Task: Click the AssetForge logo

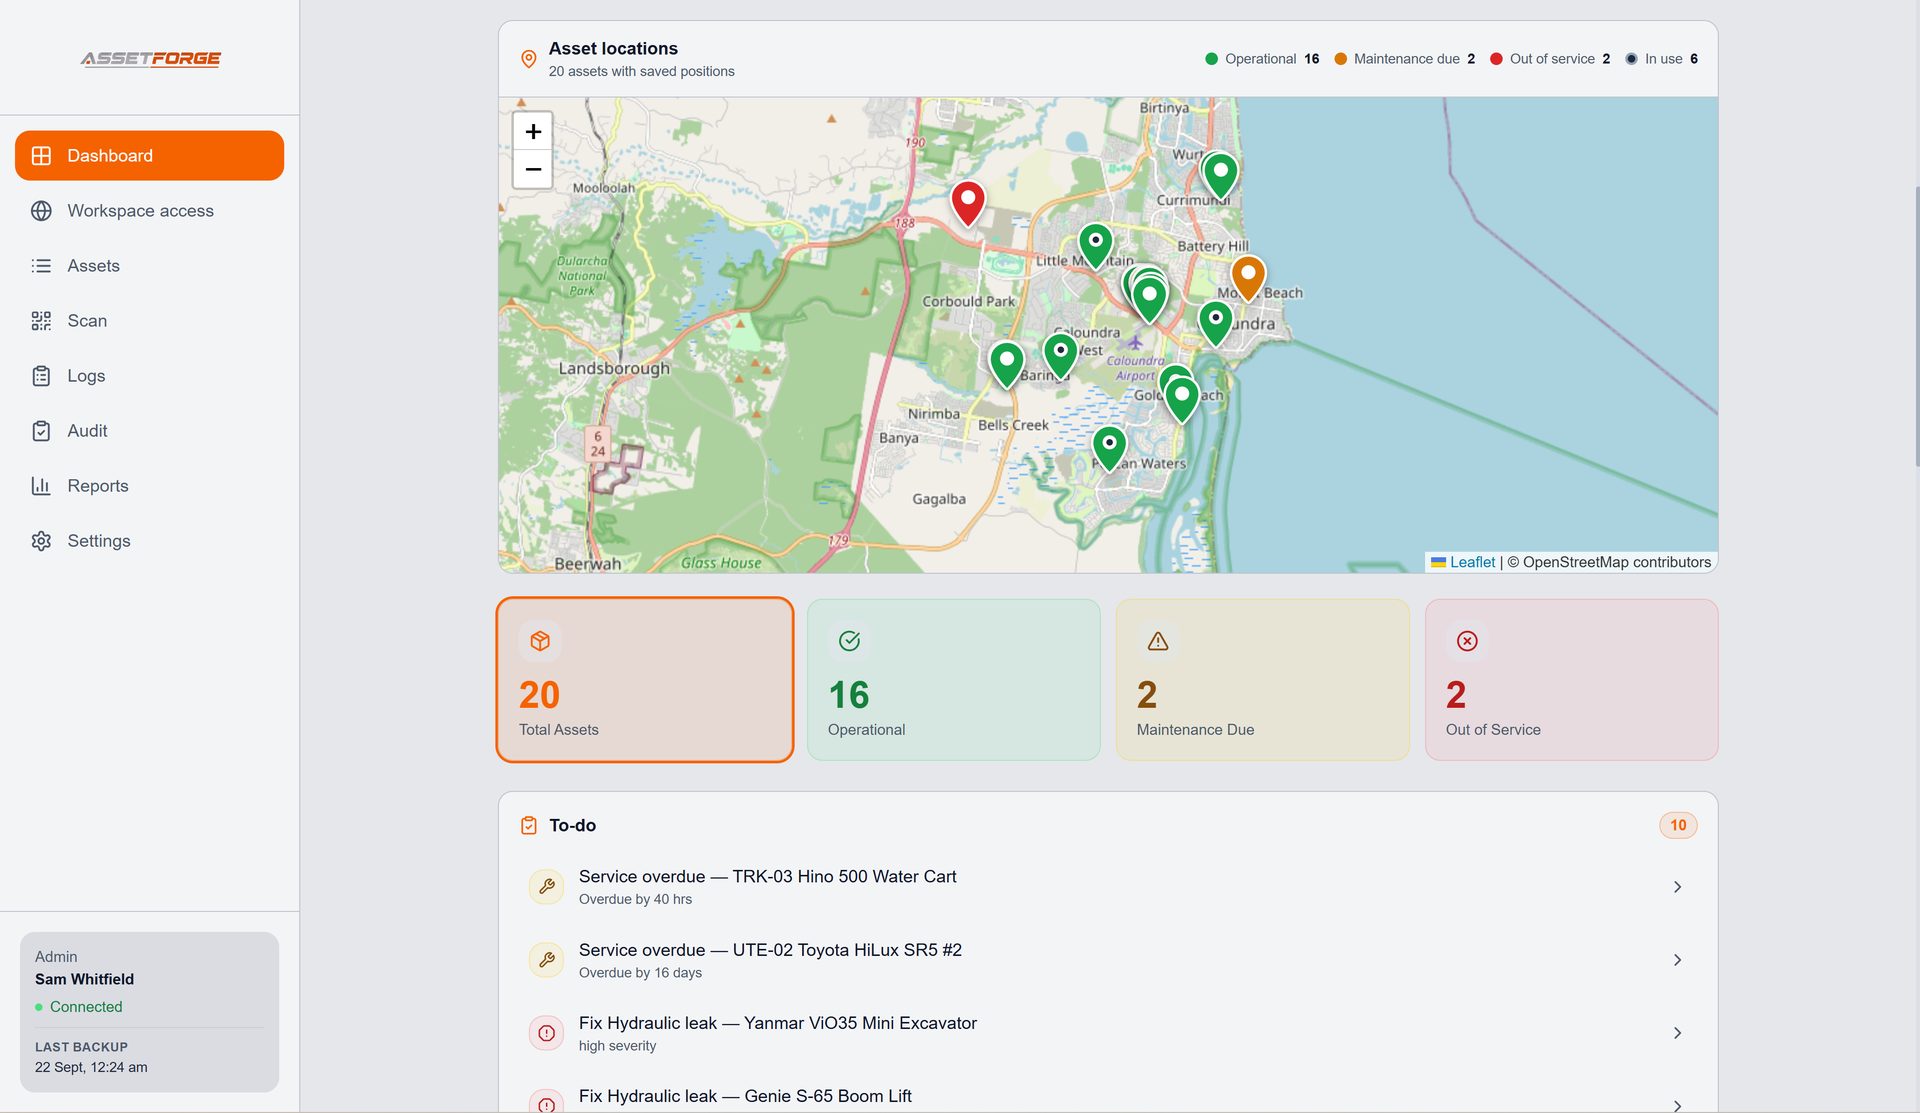Action: 151,59
